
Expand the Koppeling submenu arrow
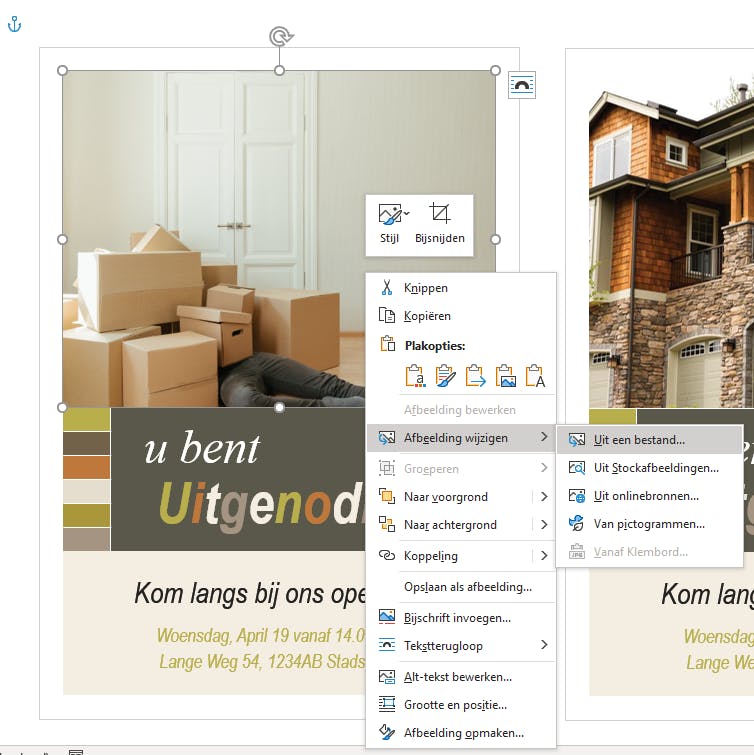pyautogui.click(x=544, y=556)
